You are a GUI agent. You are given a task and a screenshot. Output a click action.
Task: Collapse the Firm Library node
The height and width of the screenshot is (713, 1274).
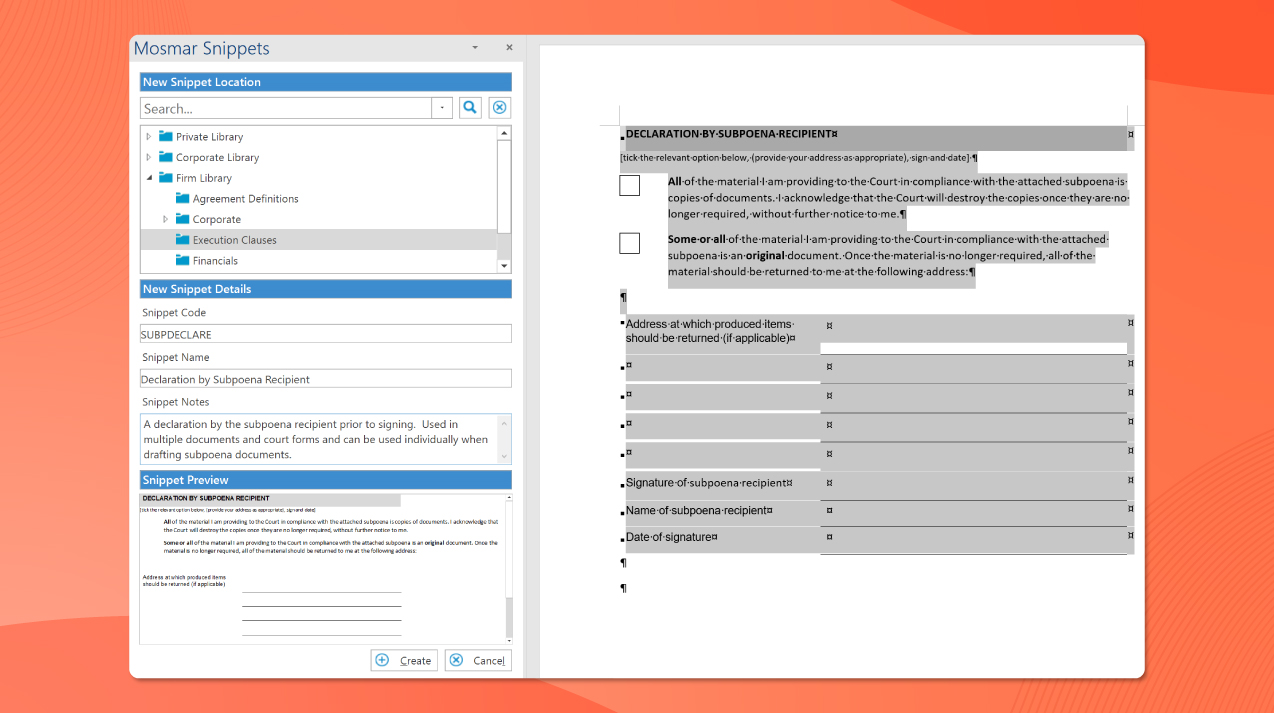click(x=149, y=177)
